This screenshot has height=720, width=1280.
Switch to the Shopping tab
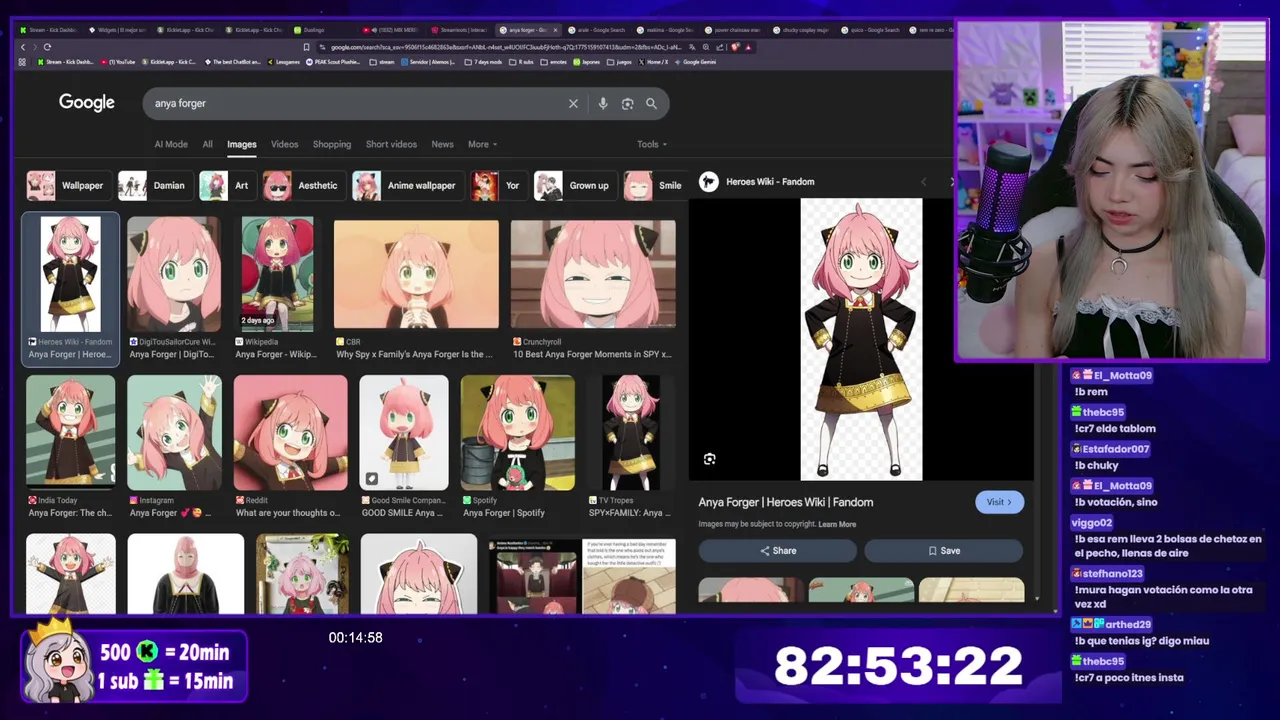[332, 144]
